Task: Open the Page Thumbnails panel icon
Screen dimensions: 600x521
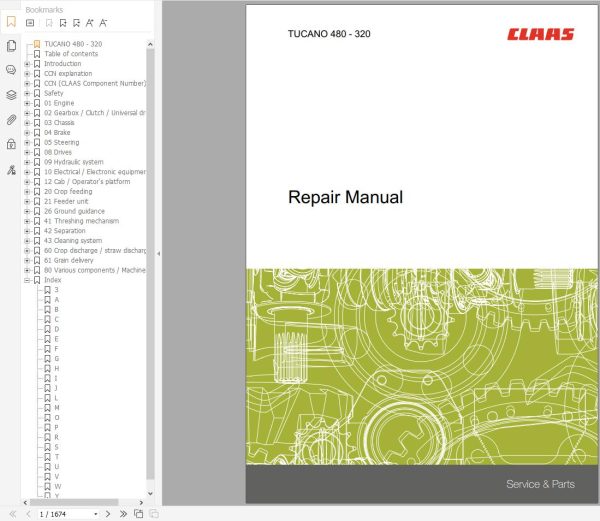Action: point(11,46)
